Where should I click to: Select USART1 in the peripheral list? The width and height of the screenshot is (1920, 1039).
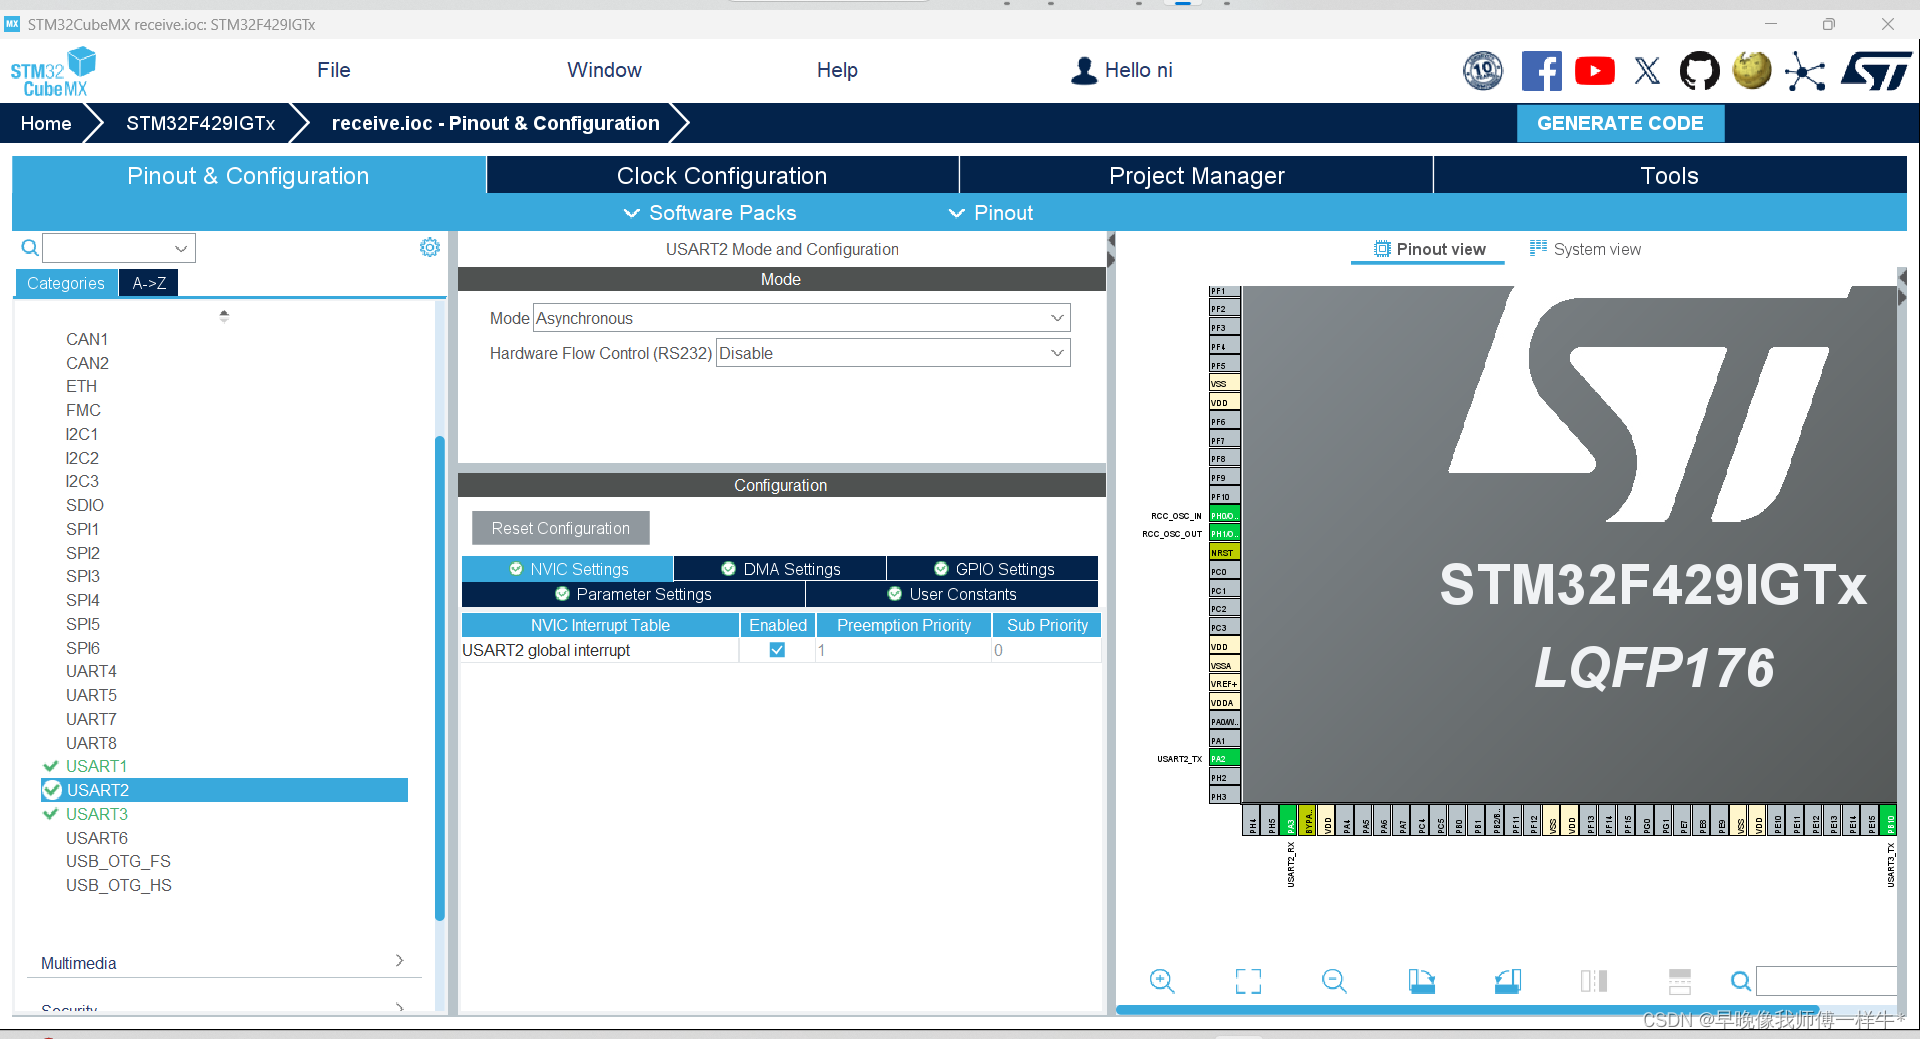(x=96, y=766)
